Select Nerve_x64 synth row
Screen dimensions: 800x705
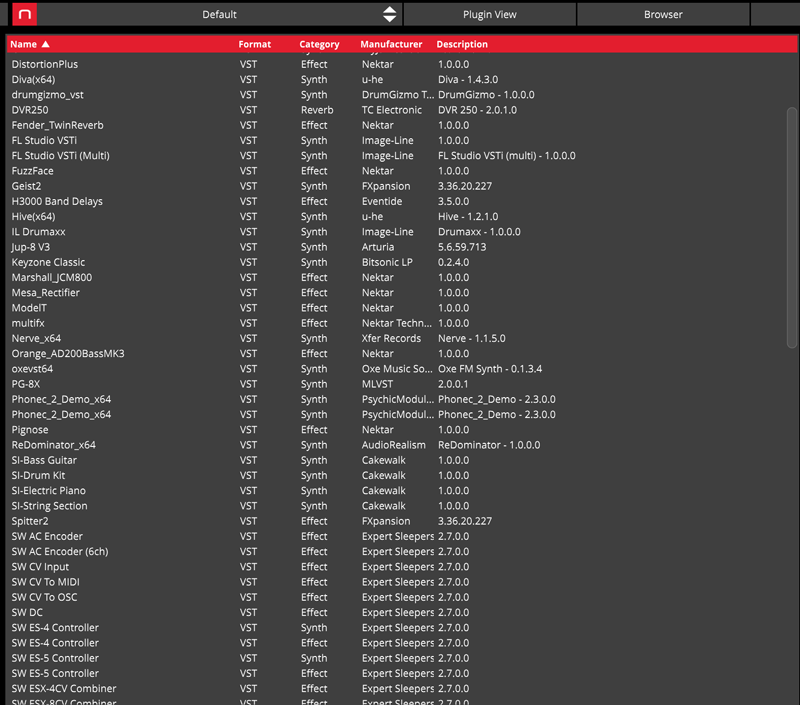402,339
